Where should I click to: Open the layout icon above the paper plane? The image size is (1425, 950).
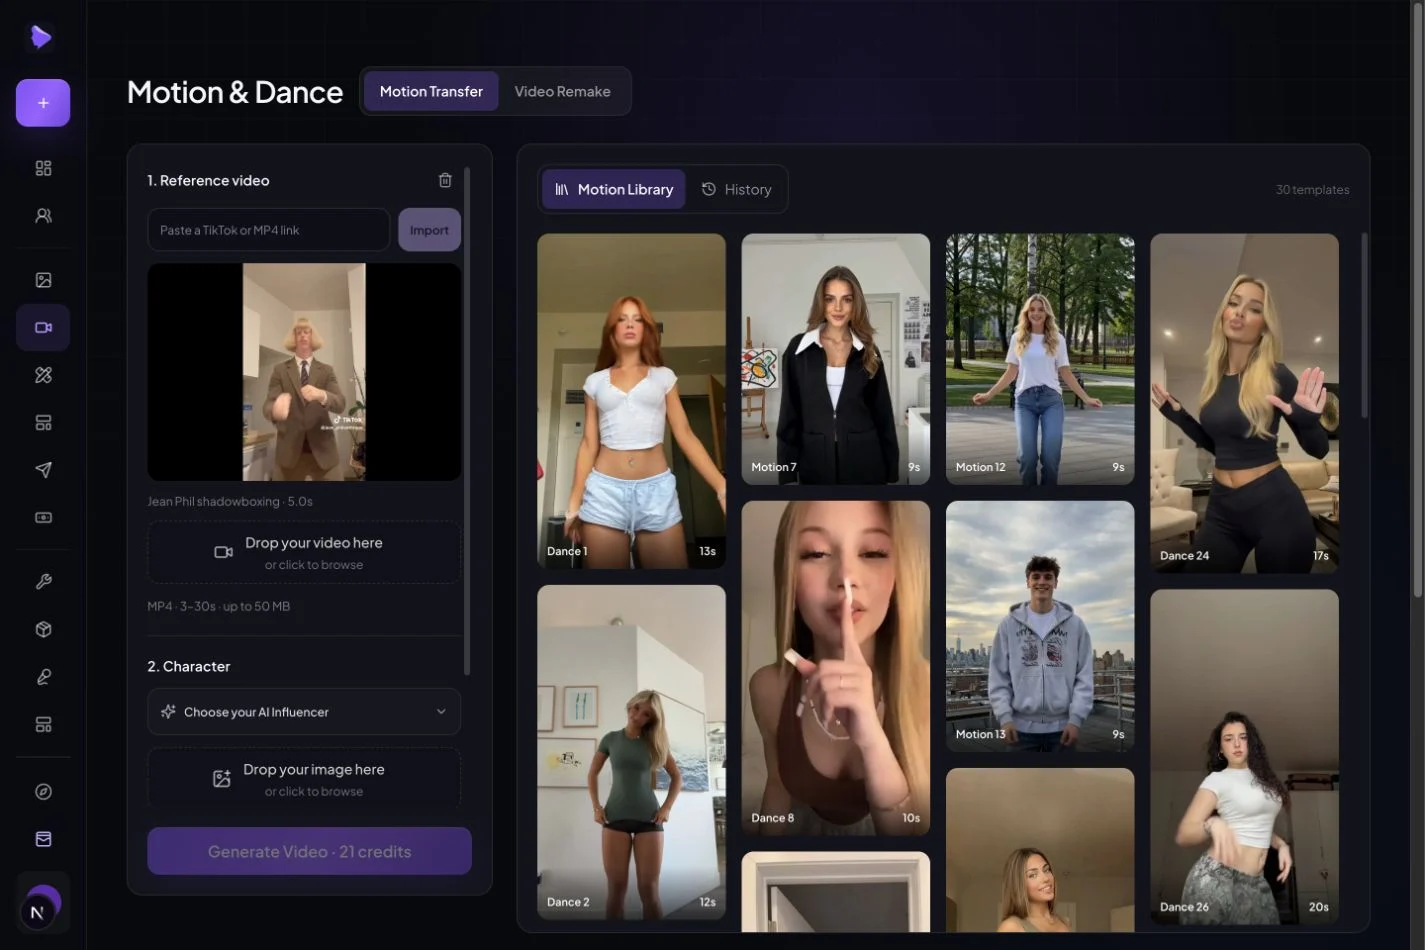[x=43, y=423]
